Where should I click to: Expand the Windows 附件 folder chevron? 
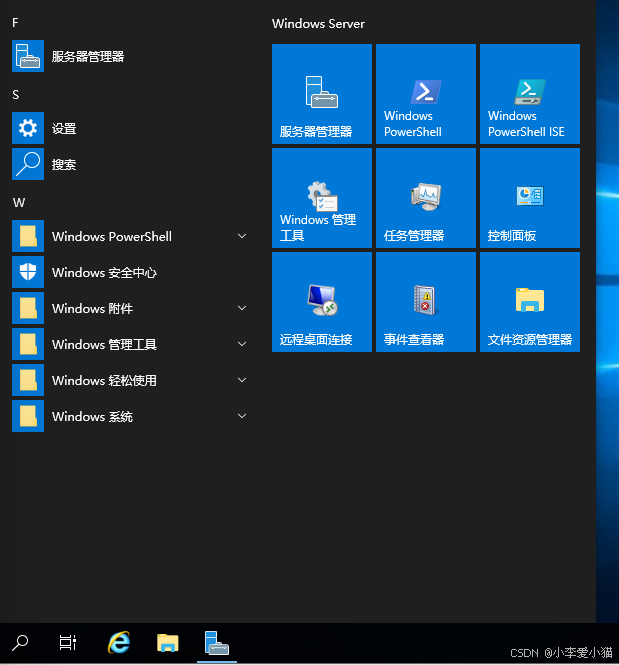coord(242,308)
